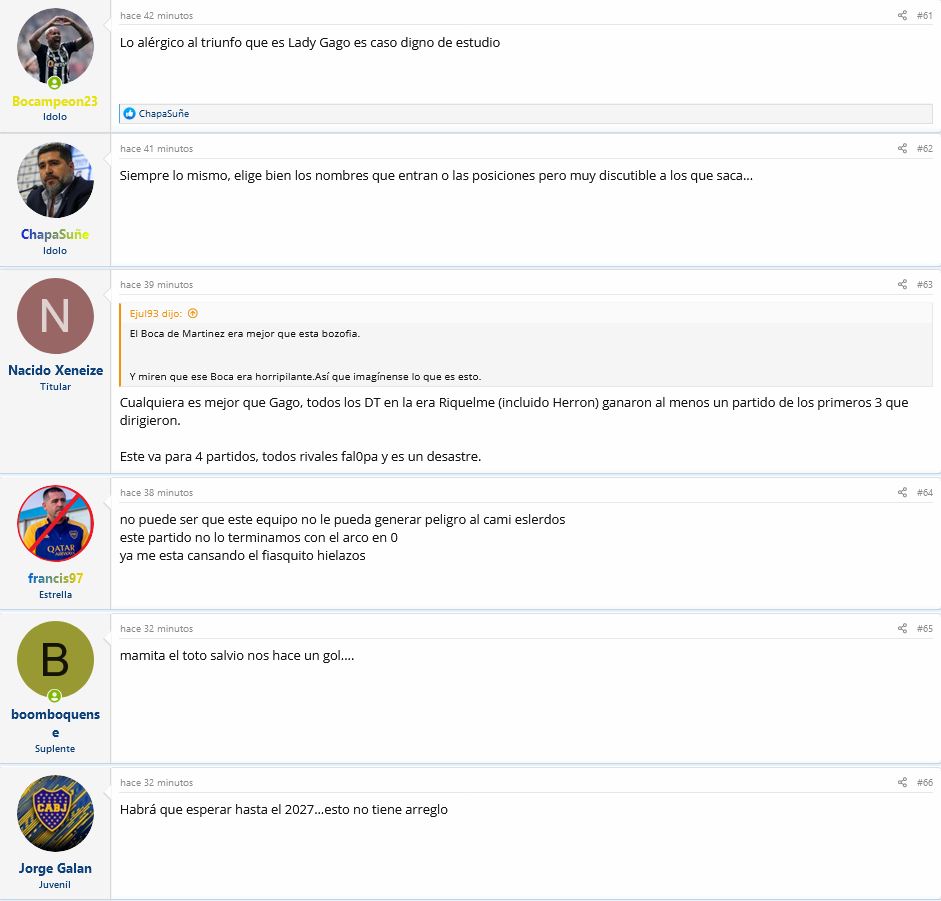Image resolution: width=941 pixels, height=901 pixels.
Task: Click boomboquense letter B avatar
Action: tap(55, 659)
